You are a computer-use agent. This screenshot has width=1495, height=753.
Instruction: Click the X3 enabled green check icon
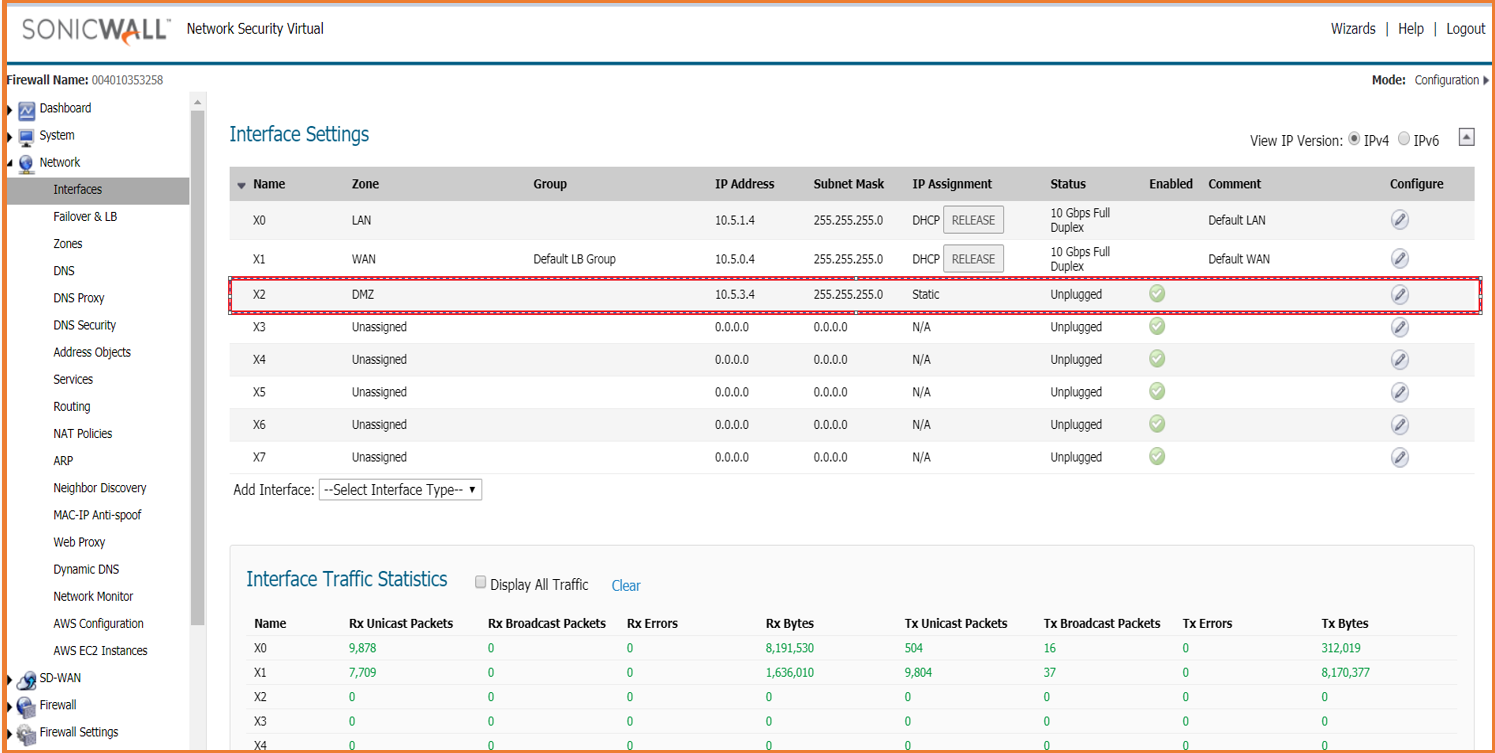(1157, 326)
